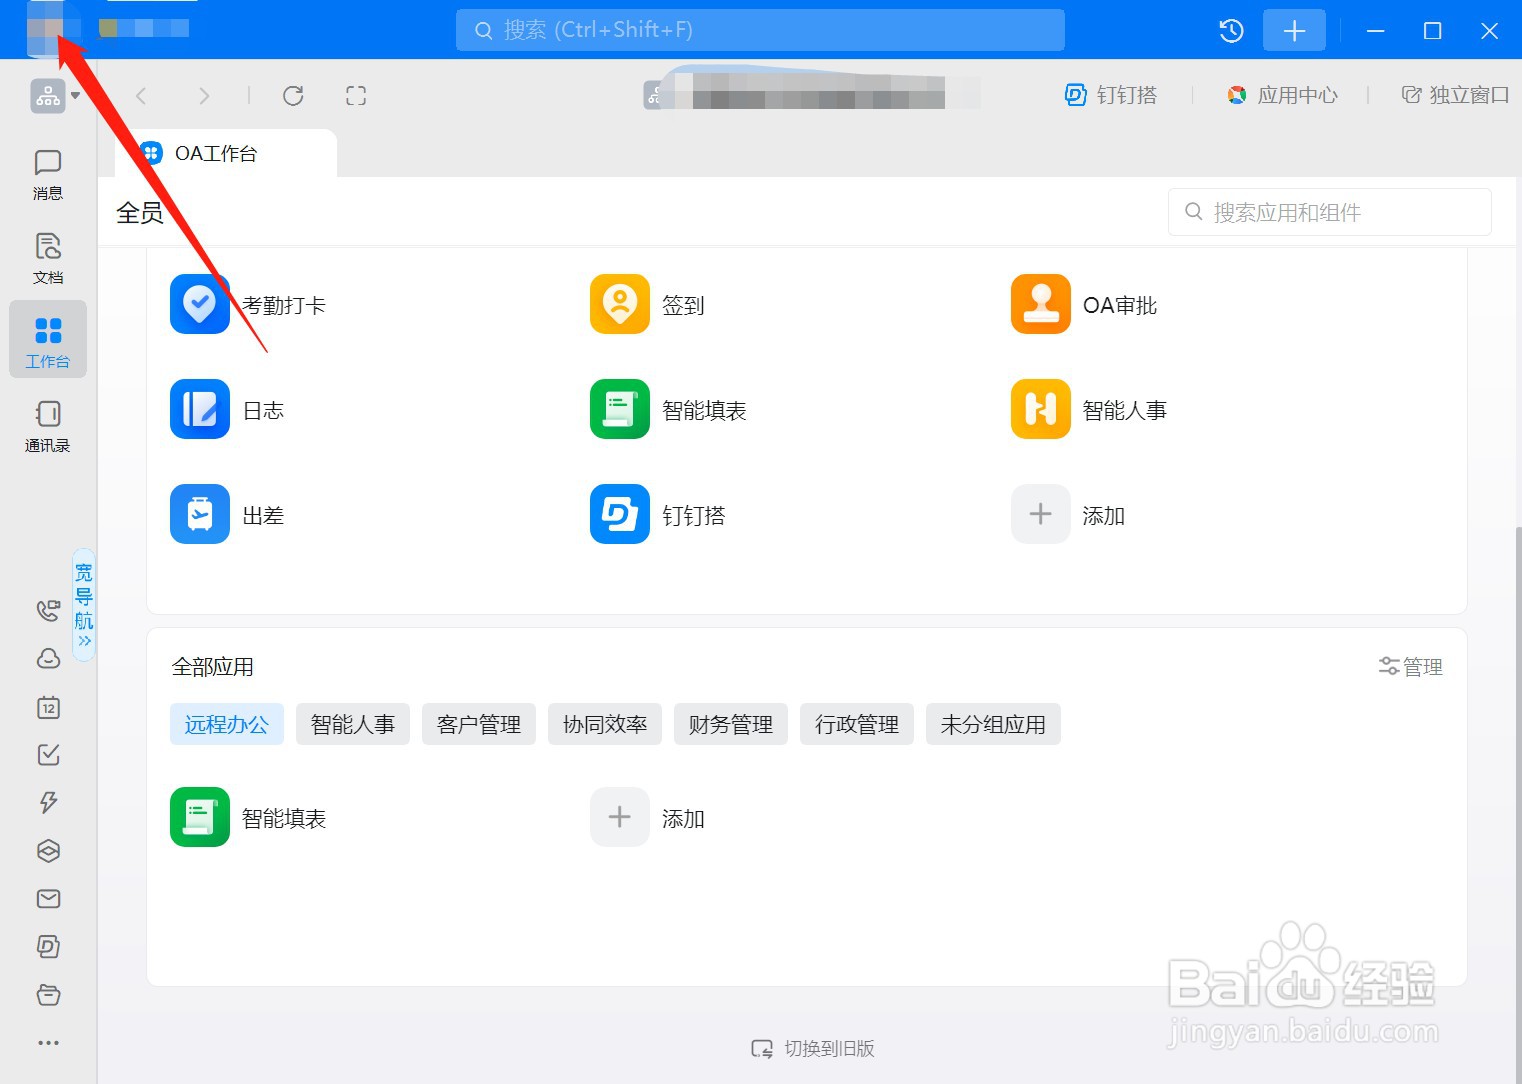The width and height of the screenshot is (1522, 1084).
Task: Open 钉钉搭 from the top toolbar
Action: pos(1111,95)
